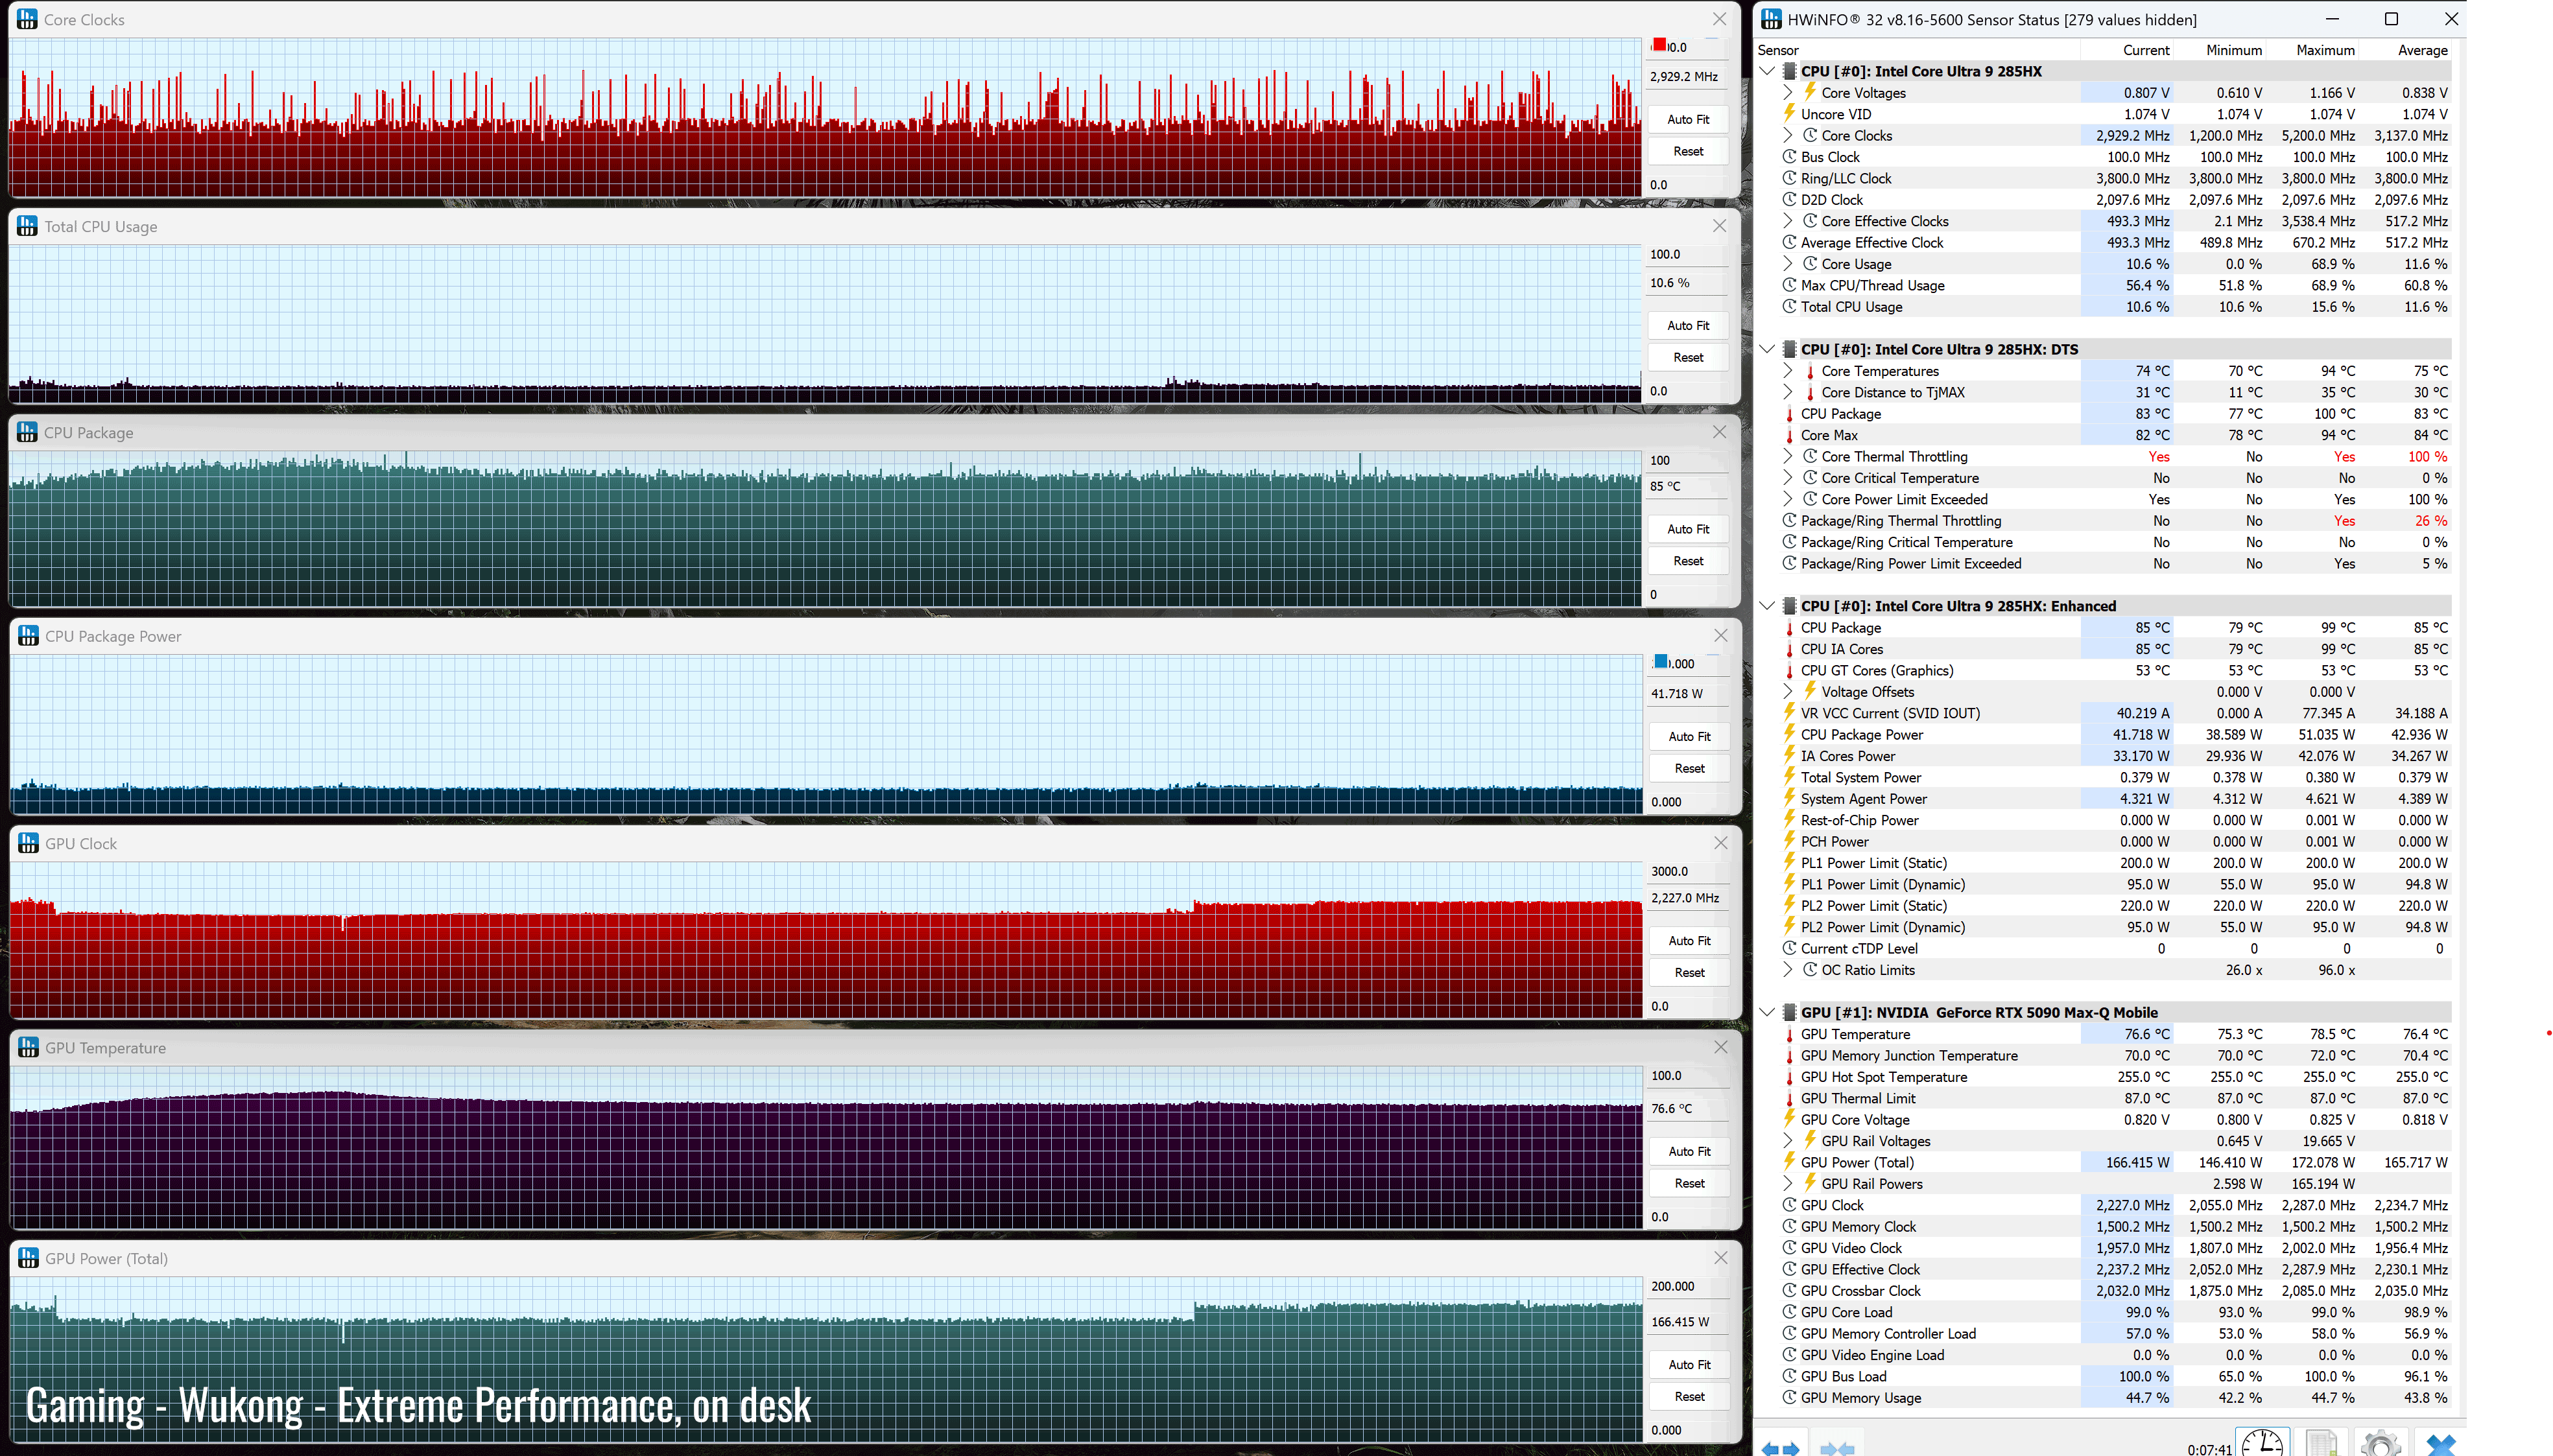Viewport: 2553px width, 1456px height.
Task: Click Reset in CPU Package Power graph
Action: pos(1689,768)
